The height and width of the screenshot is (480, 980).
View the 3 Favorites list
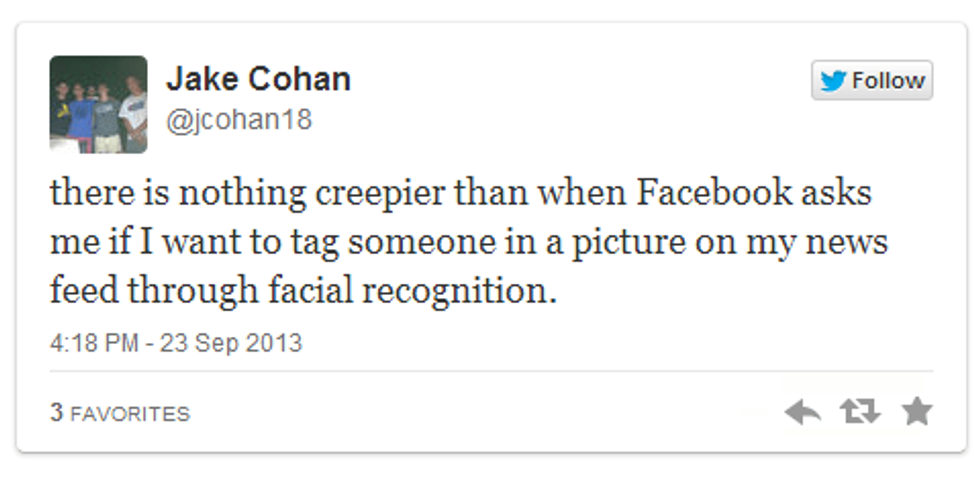click(120, 413)
